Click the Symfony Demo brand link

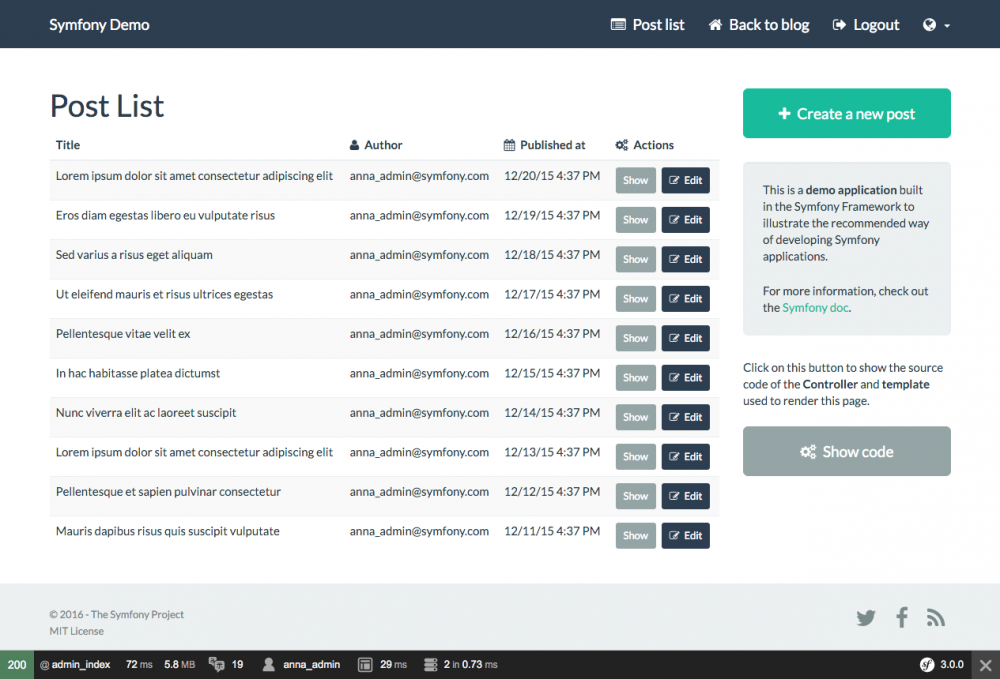[99, 25]
